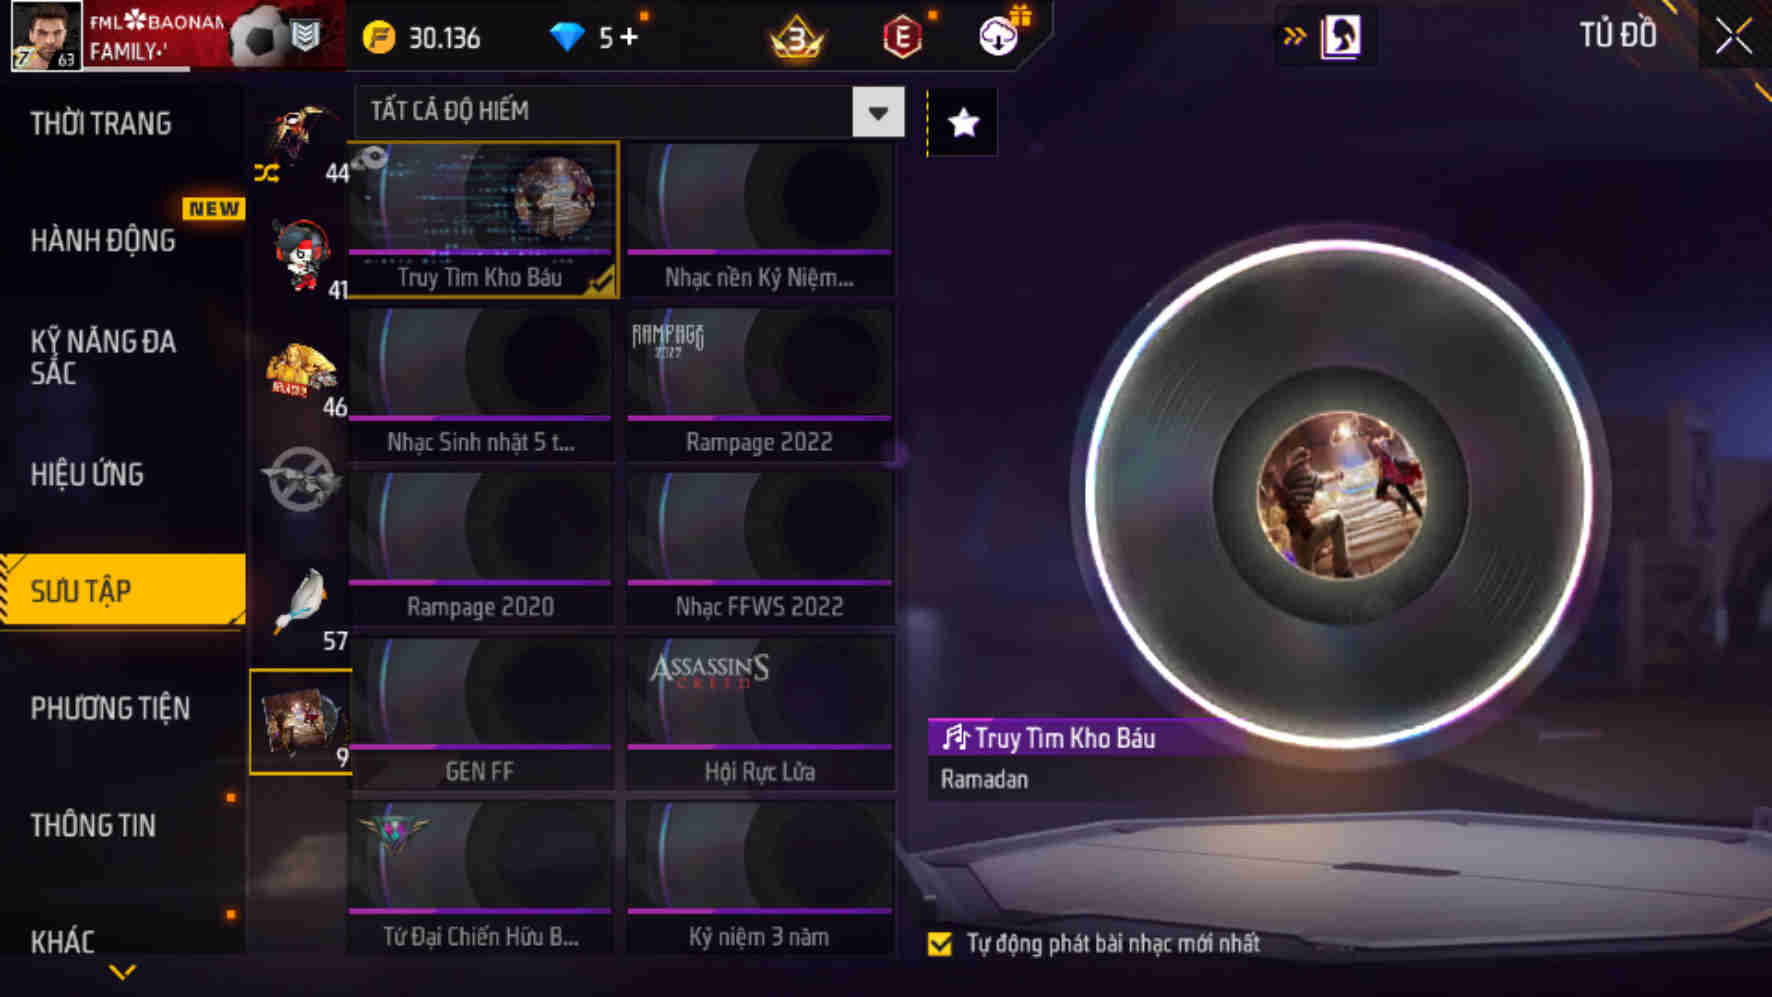Click the blue diamond icon
1772x997 pixels.
(x=566, y=38)
